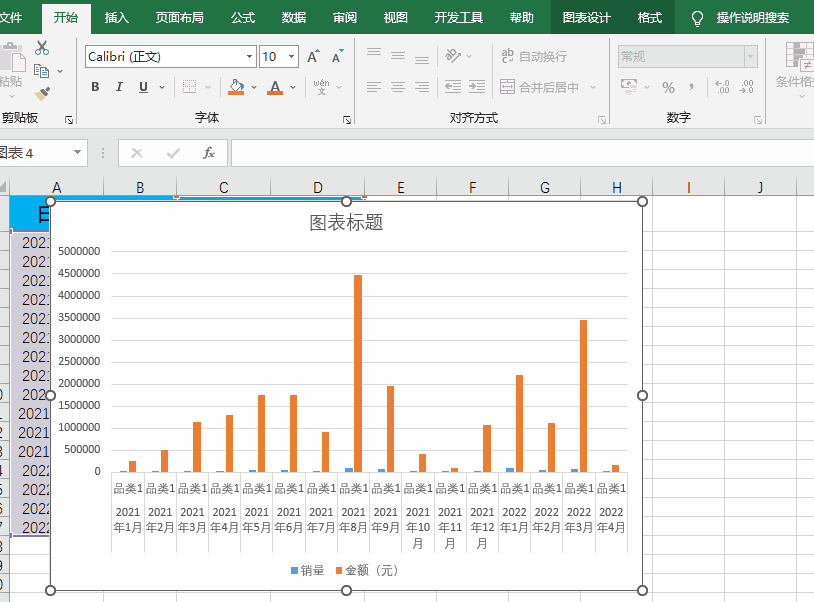The height and width of the screenshot is (602, 814).
Task: Click the 自动换行 wrap text button
Action: pyautogui.click(x=533, y=57)
